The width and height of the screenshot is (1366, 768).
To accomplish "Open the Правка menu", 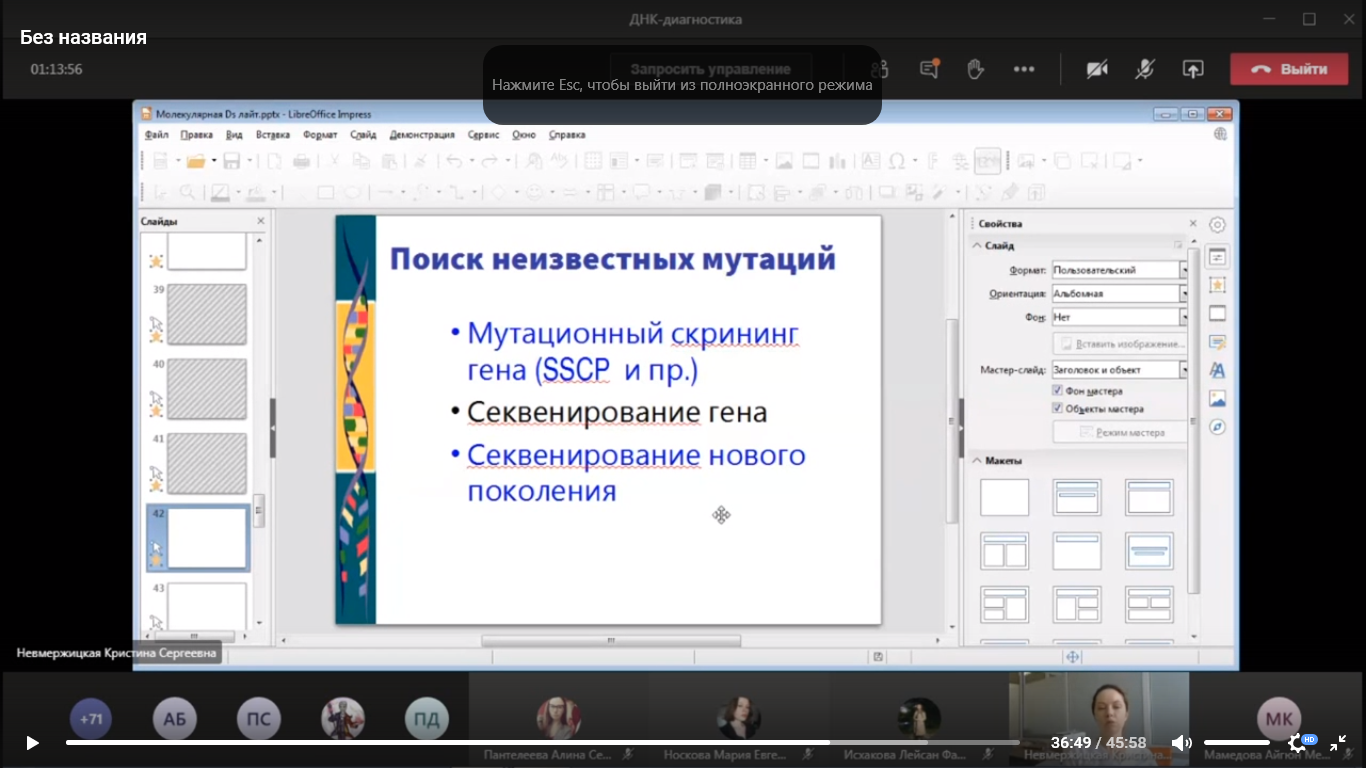I will 196,134.
